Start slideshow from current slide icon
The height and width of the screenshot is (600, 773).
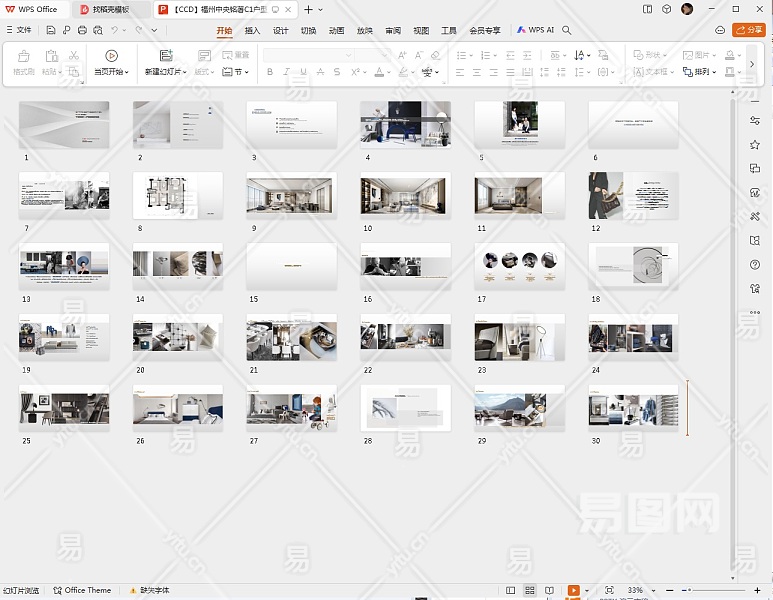point(111,57)
